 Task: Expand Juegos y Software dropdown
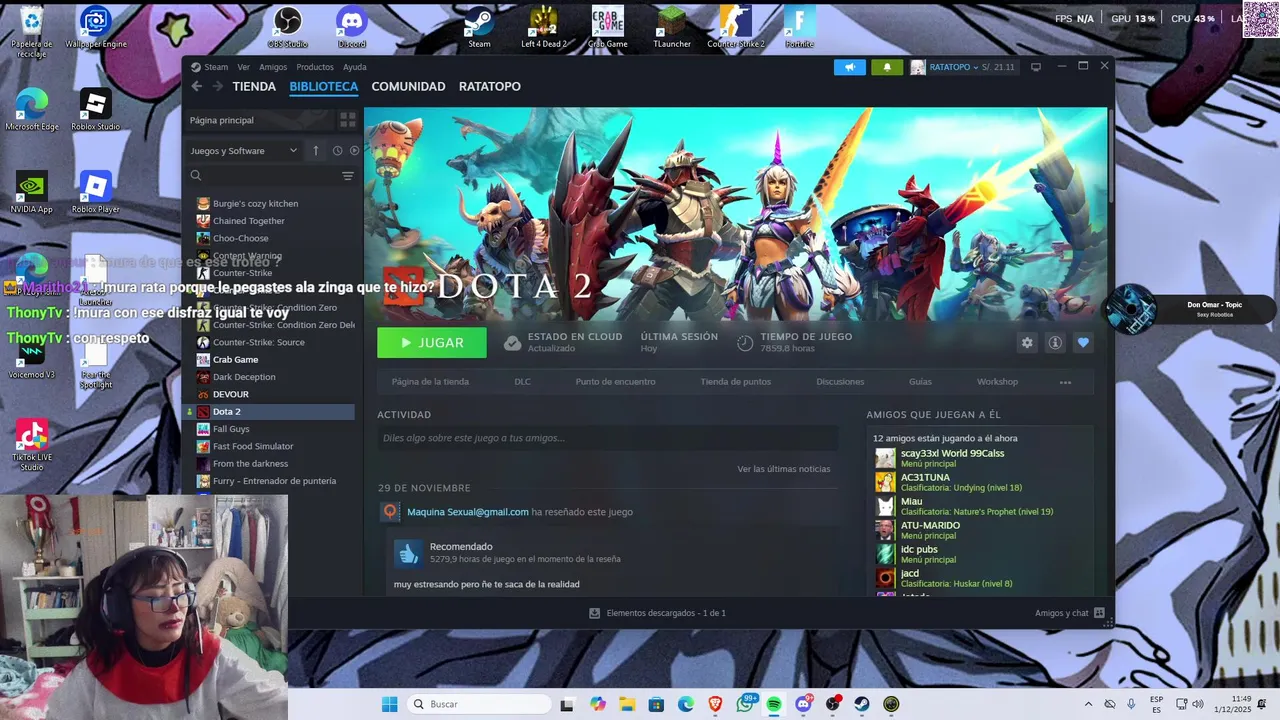(244, 151)
